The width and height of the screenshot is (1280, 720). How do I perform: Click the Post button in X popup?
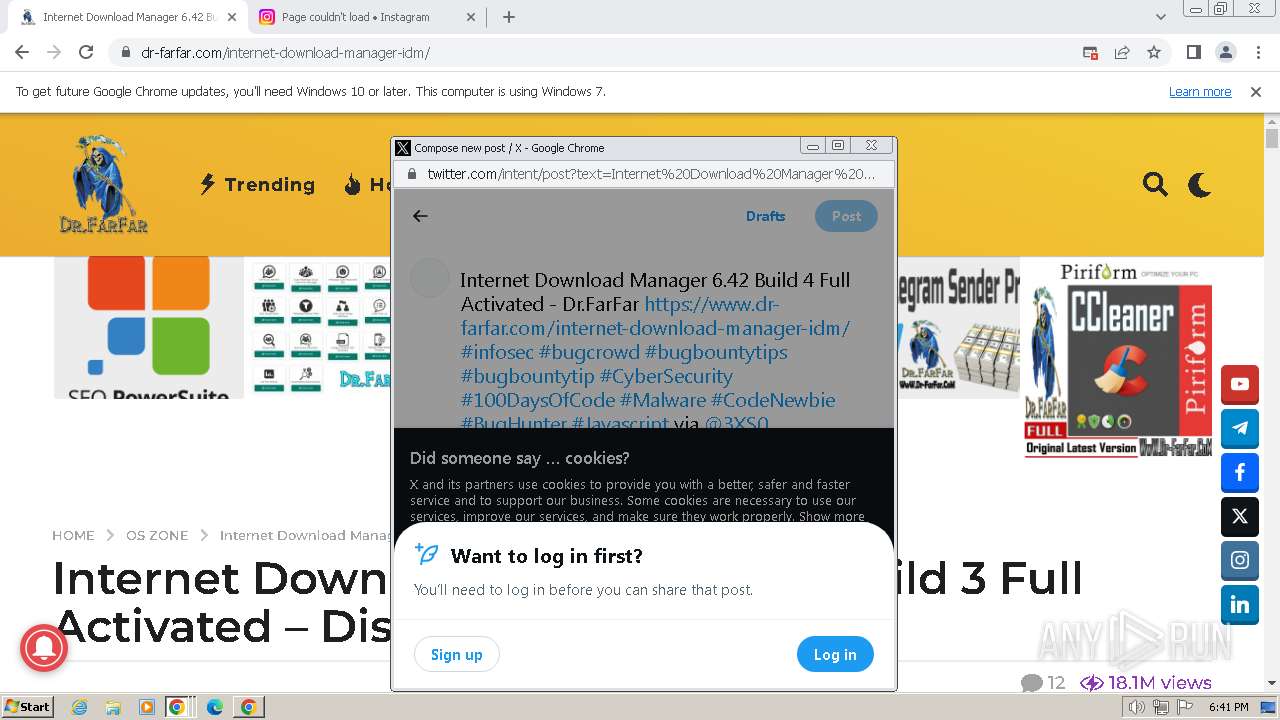(x=846, y=216)
